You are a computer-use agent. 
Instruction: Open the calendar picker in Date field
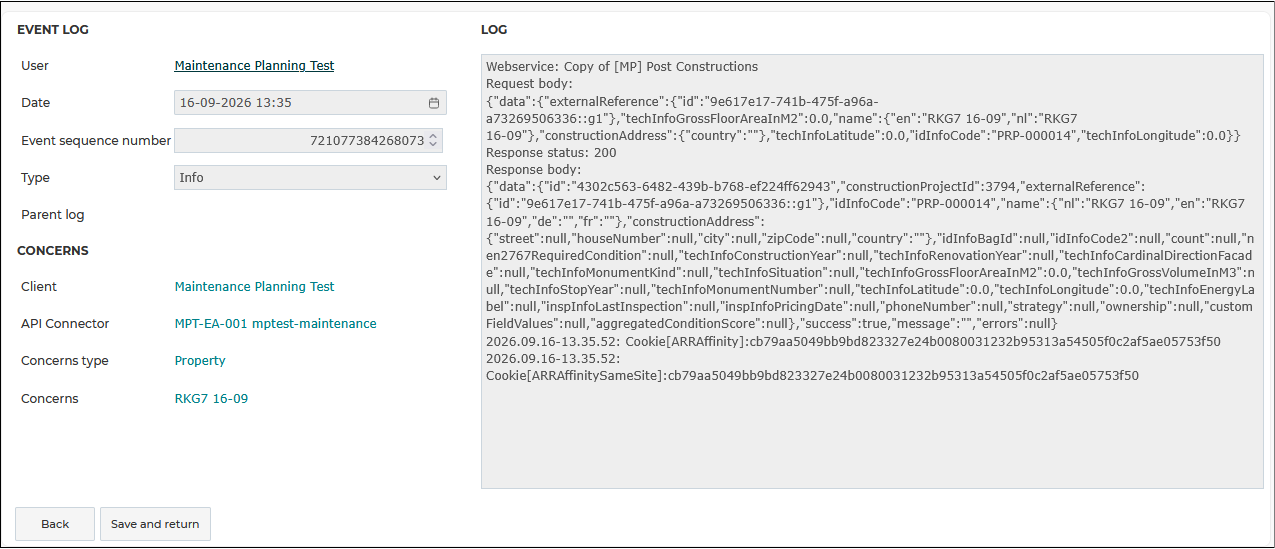click(x=434, y=103)
